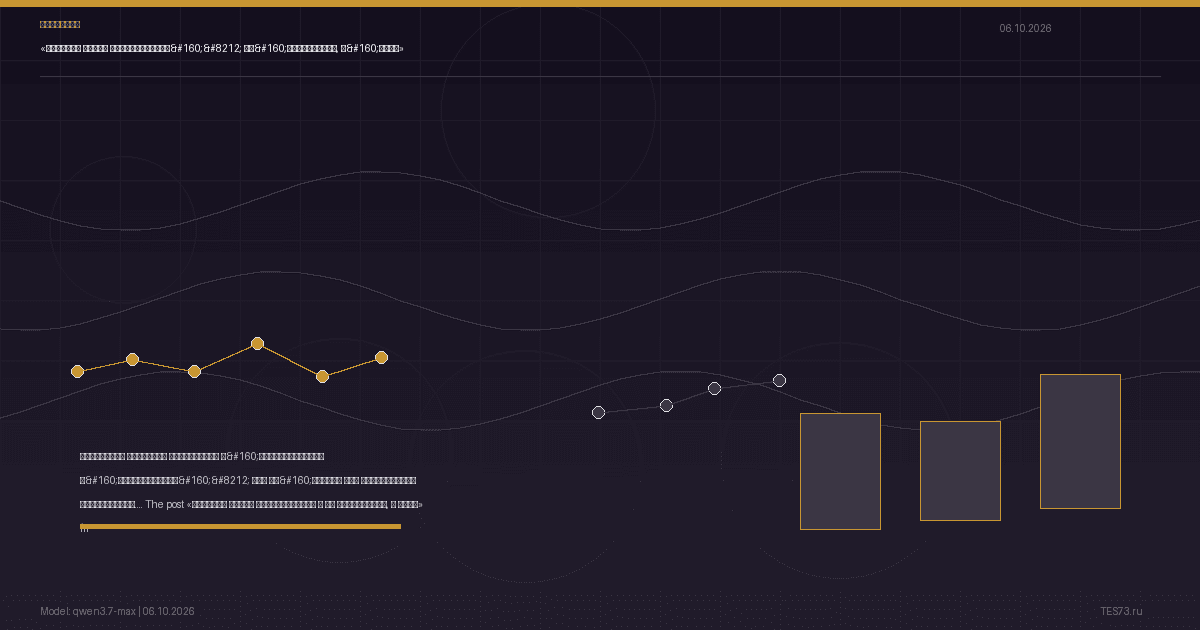
Task: Open the TES73.ru link in the footer
Action: [1121, 611]
